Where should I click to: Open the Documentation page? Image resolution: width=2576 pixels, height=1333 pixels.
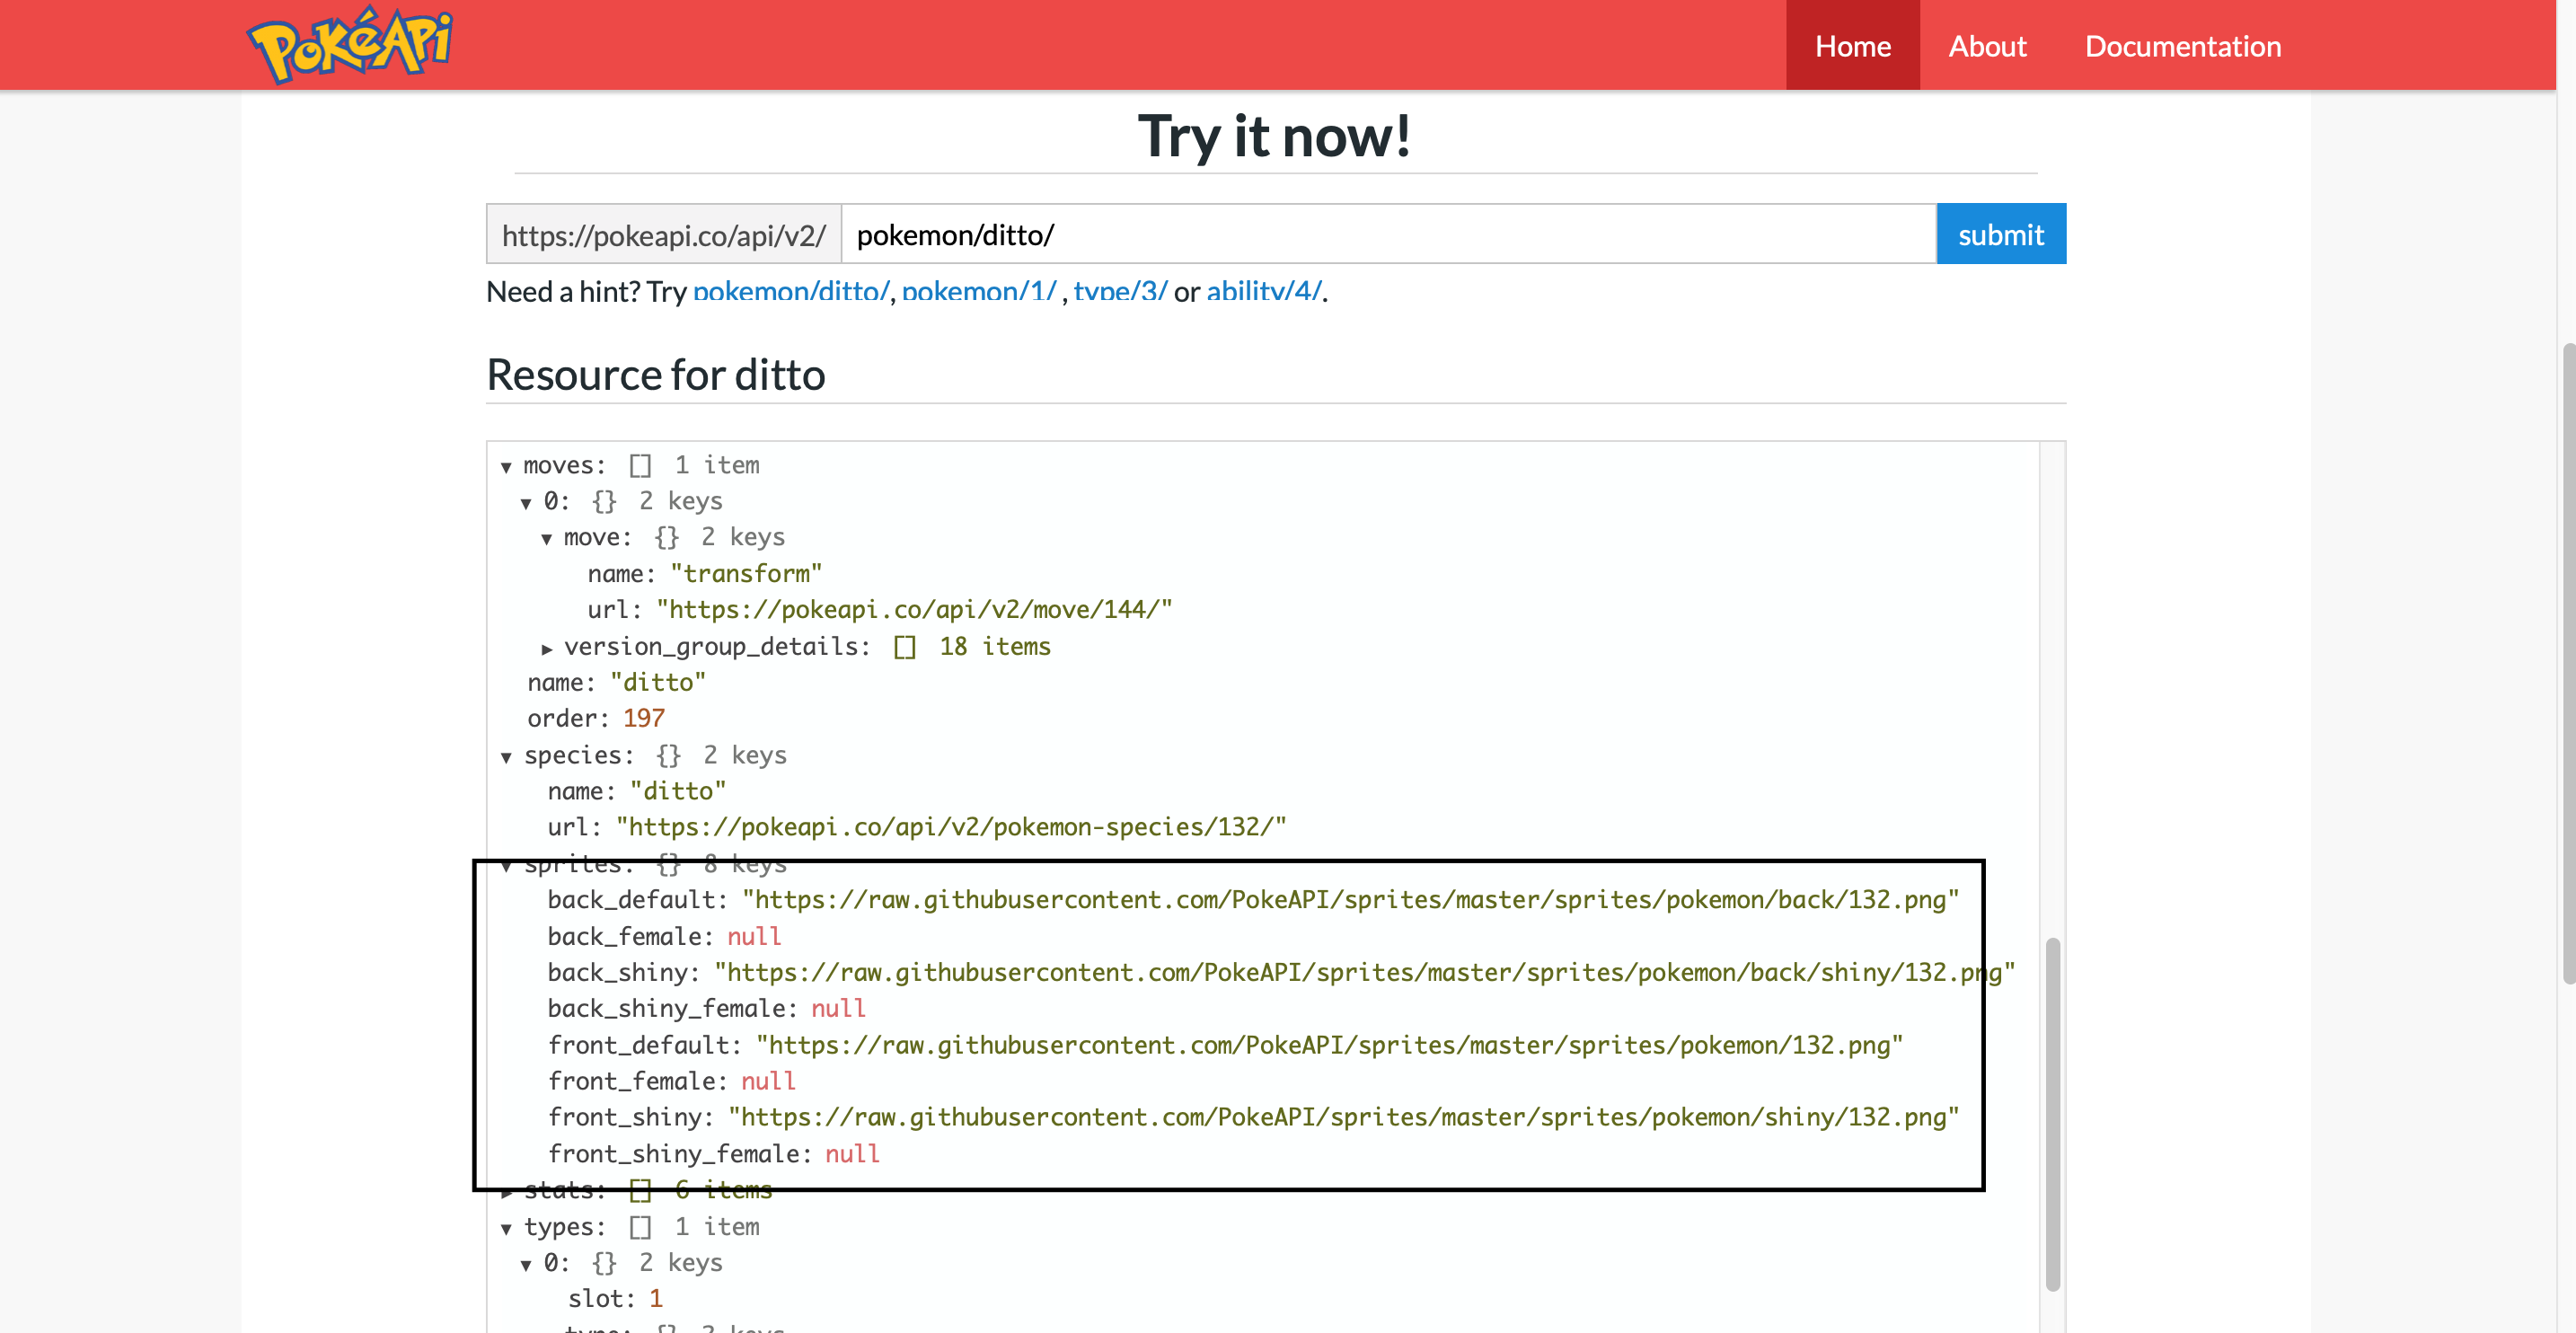2183,45
